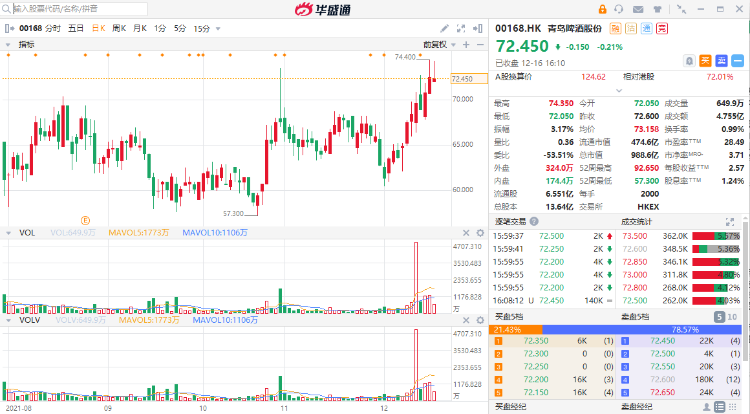Click the 52周最高 value 92.650
This screenshot has height=414, width=750.
647,168
